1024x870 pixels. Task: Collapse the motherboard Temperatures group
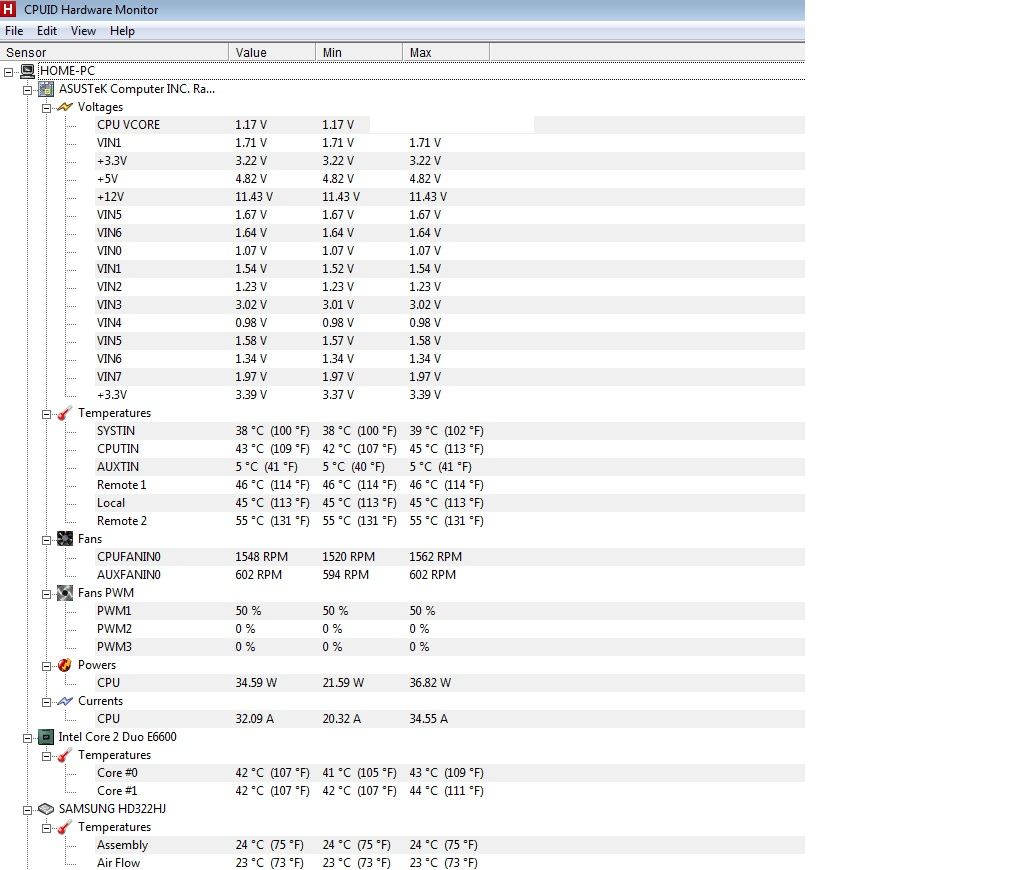46,414
